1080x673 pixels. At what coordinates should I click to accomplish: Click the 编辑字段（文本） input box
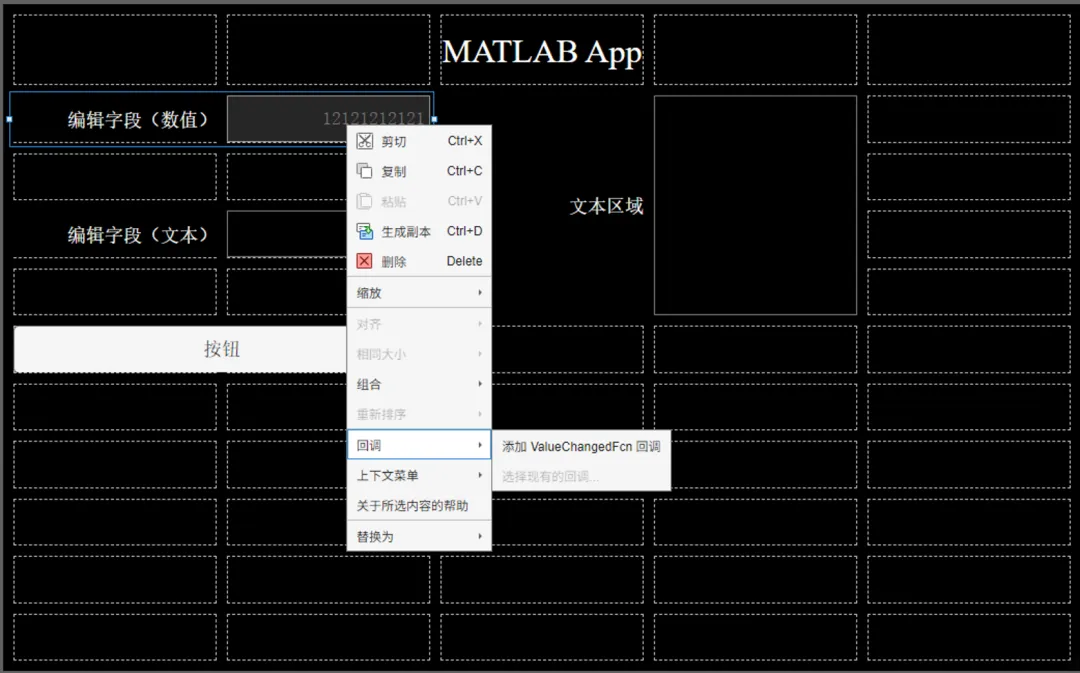point(287,234)
